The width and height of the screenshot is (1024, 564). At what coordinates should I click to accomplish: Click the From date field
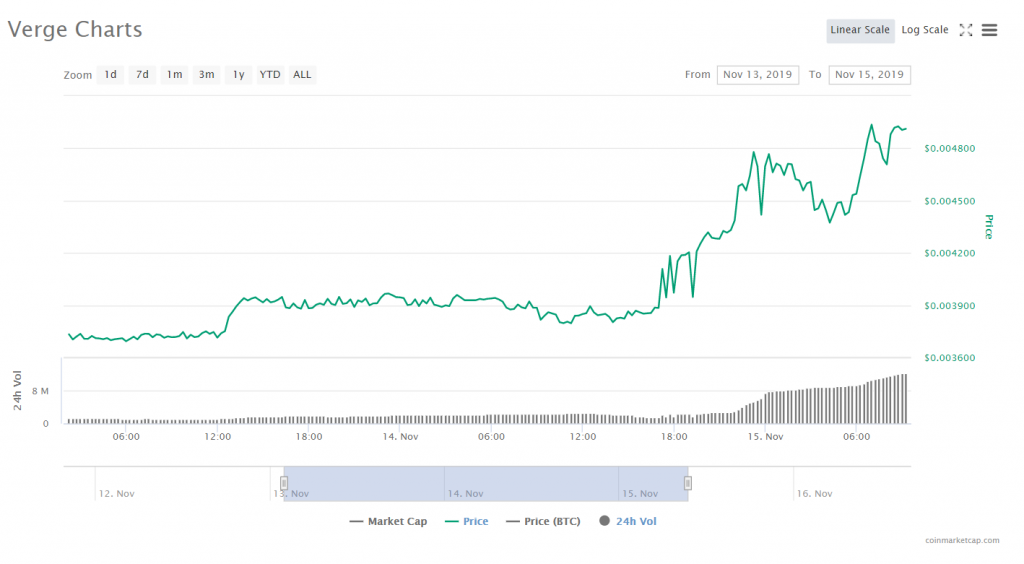pos(757,75)
